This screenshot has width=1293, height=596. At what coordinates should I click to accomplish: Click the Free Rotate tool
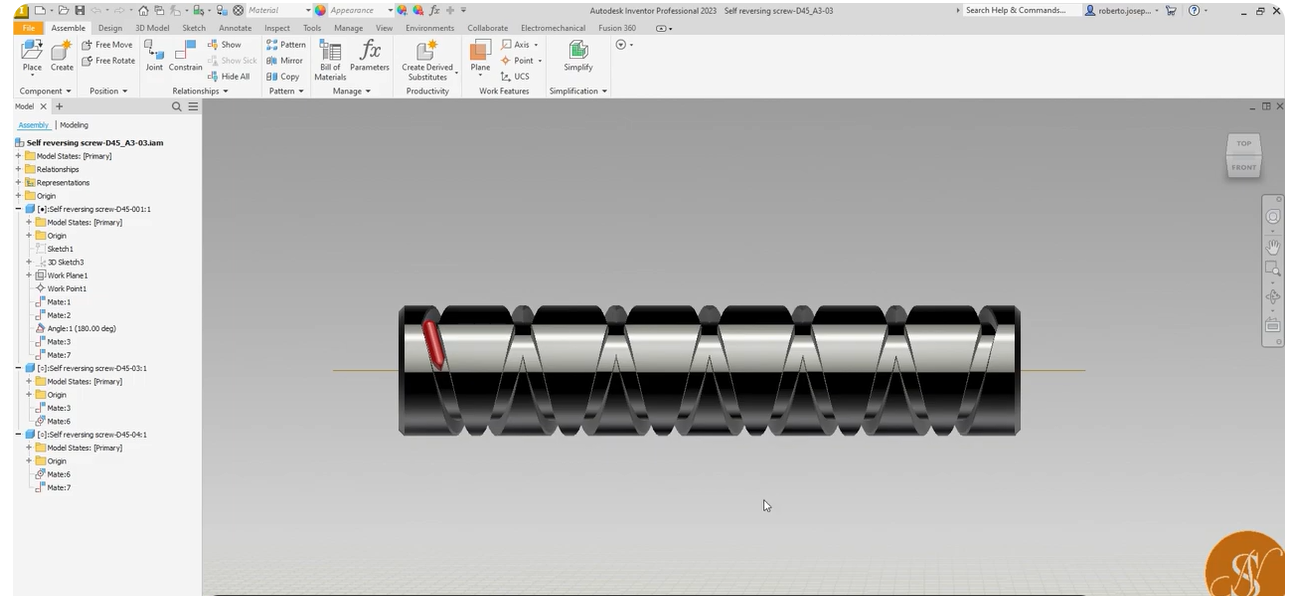(x=108, y=60)
